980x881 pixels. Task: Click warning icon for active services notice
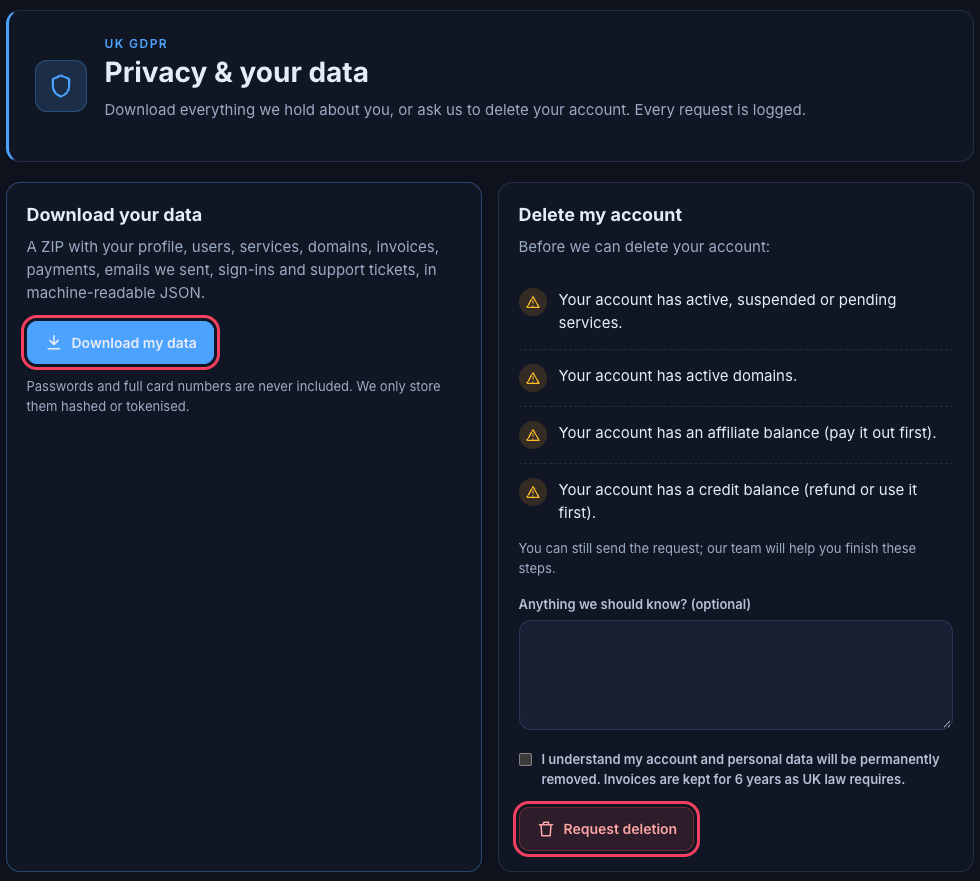(533, 302)
